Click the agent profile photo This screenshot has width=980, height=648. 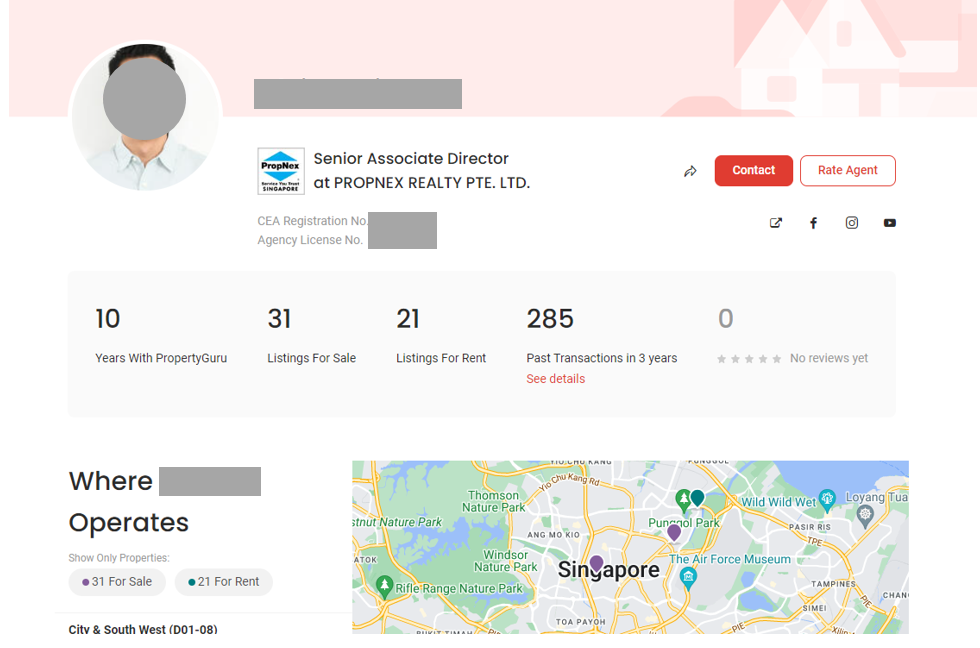pos(145,117)
